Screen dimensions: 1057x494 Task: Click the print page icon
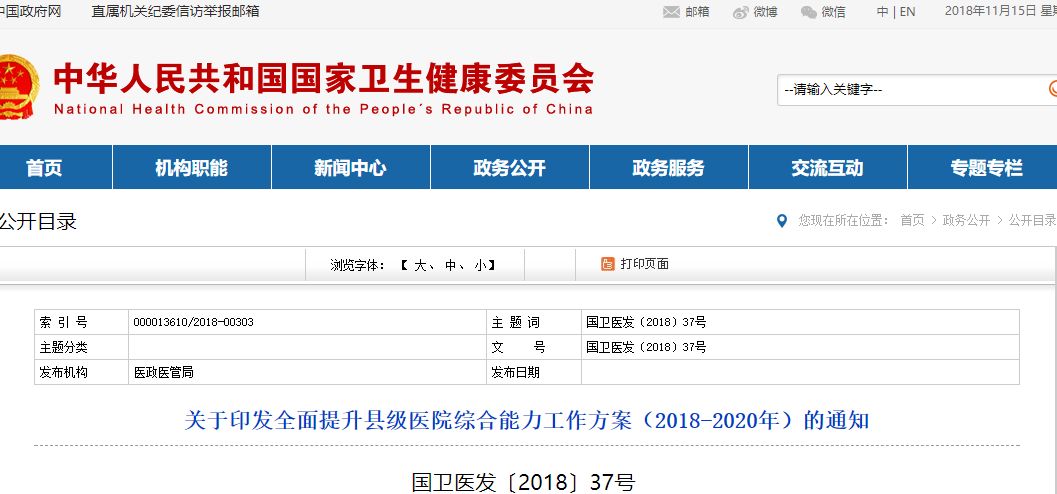pos(607,264)
